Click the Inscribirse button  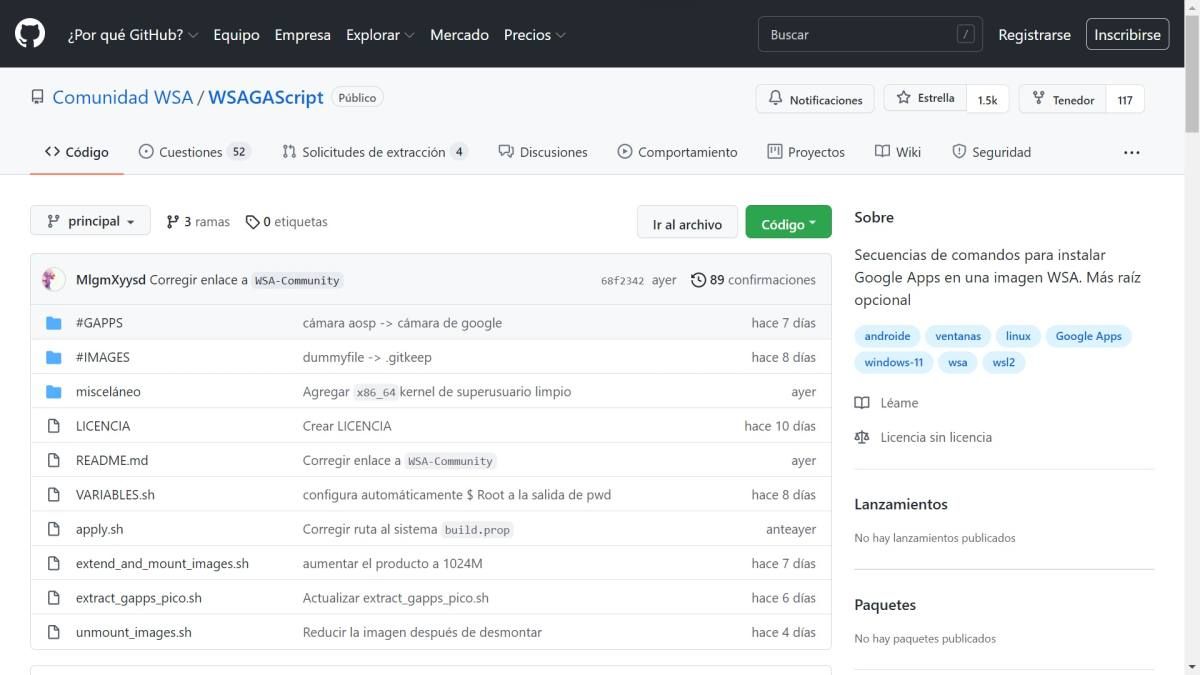click(x=1127, y=34)
